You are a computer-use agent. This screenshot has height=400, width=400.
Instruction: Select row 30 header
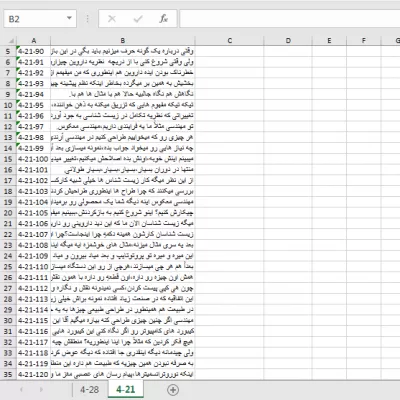click(8, 320)
